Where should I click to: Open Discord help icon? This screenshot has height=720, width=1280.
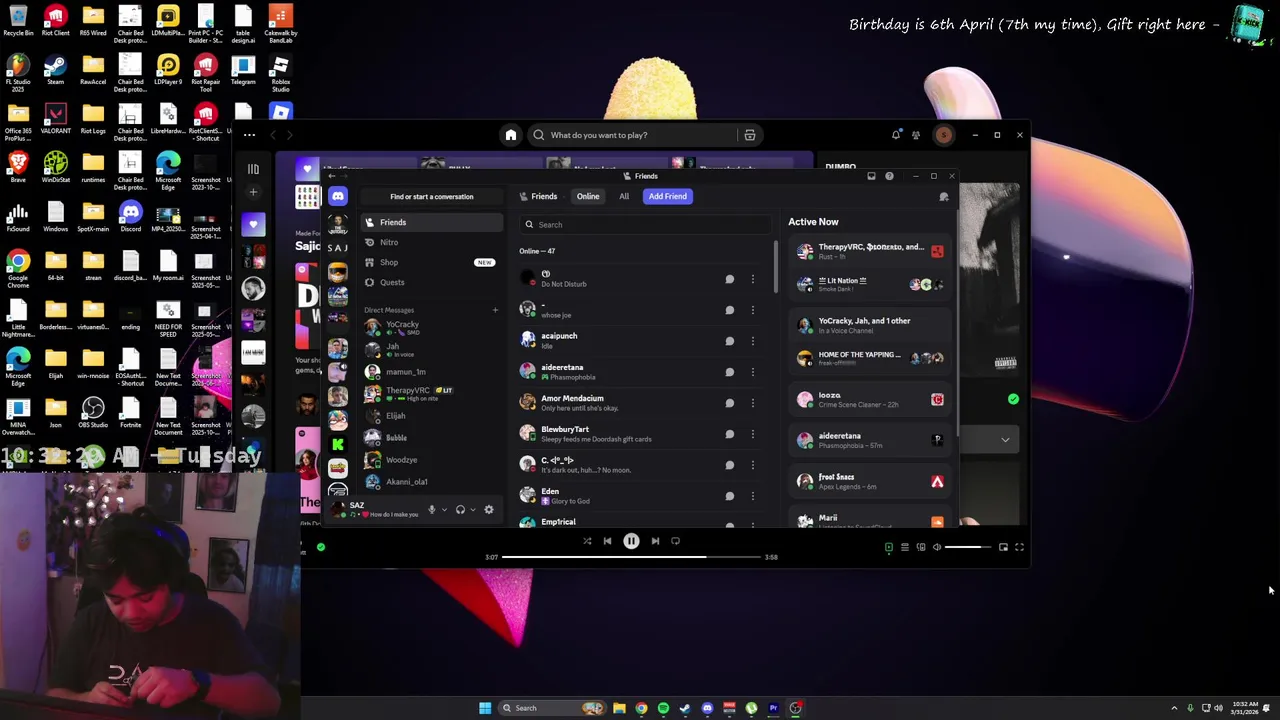[889, 176]
